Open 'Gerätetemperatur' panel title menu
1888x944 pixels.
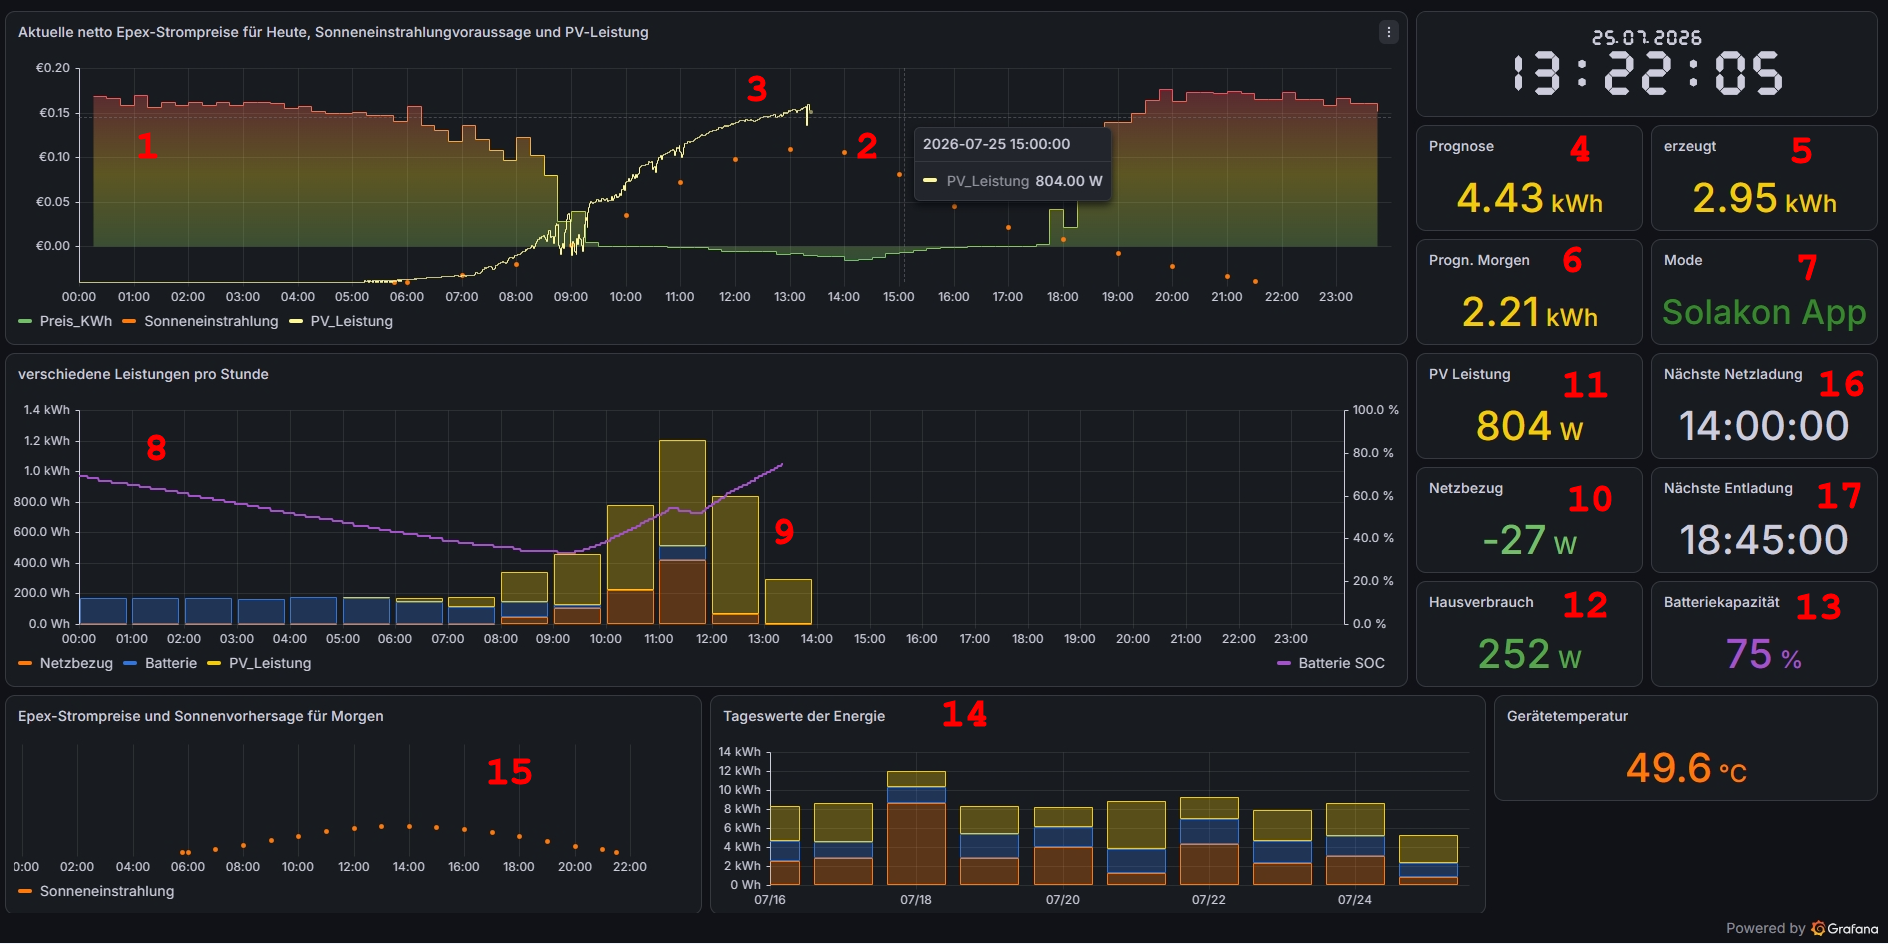pos(1567,716)
